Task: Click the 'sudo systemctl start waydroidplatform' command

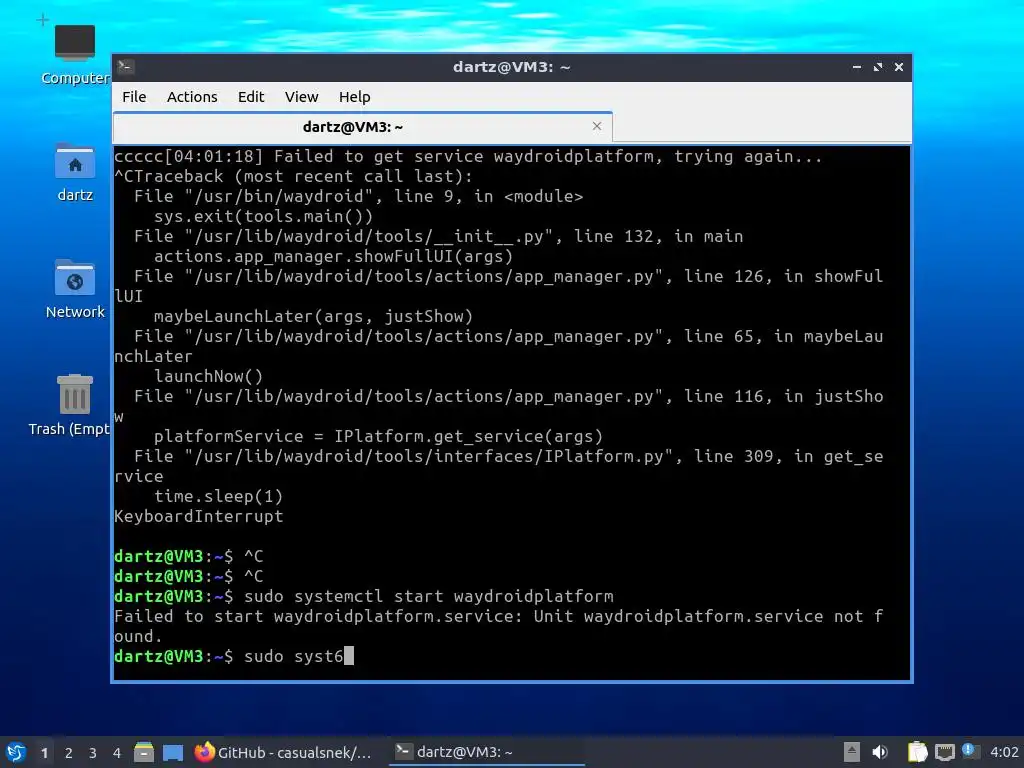Action: [x=428, y=596]
